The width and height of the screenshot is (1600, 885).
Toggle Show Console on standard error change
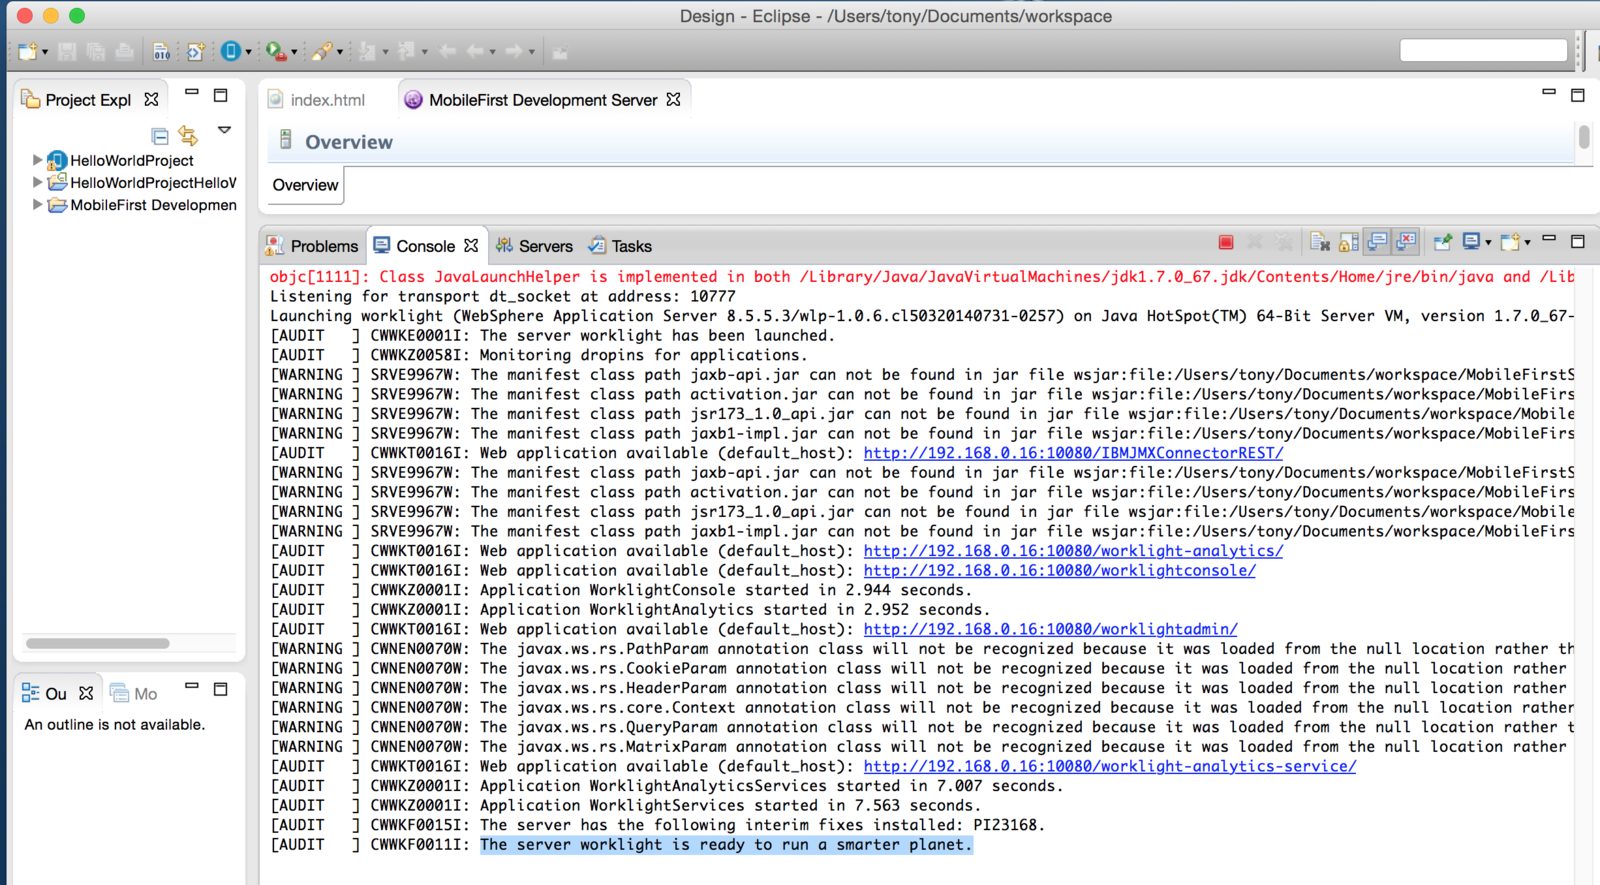click(x=1407, y=242)
